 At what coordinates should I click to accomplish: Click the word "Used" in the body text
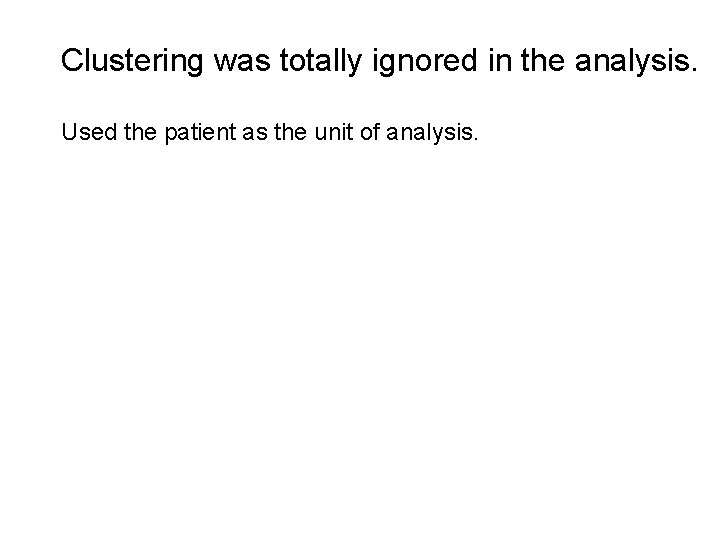point(85,131)
